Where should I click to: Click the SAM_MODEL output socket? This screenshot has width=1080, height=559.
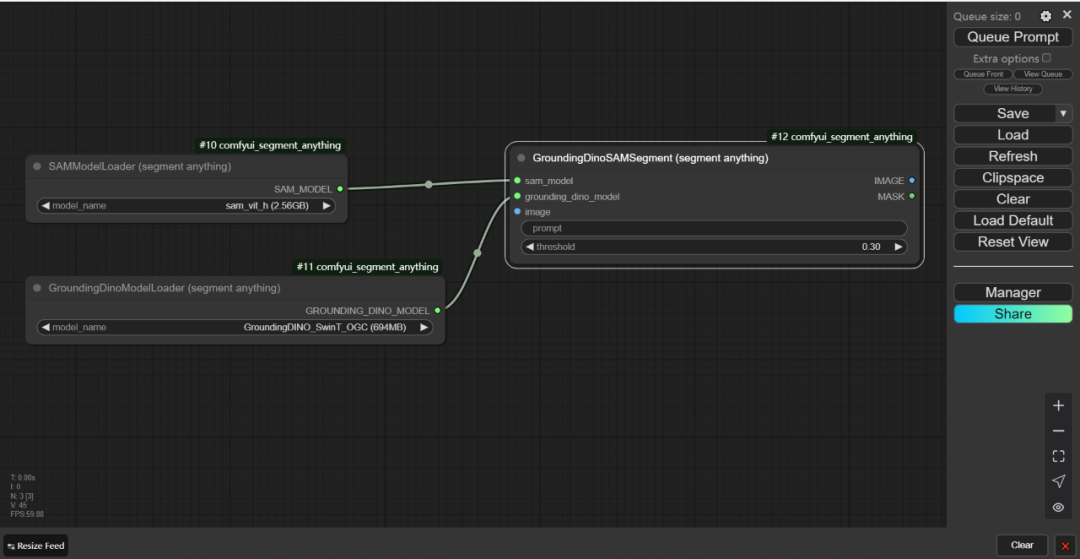pos(340,189)
